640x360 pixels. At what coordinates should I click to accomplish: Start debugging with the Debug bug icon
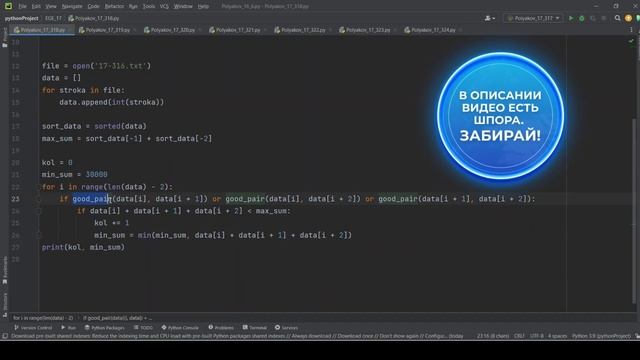click(582, 18)
